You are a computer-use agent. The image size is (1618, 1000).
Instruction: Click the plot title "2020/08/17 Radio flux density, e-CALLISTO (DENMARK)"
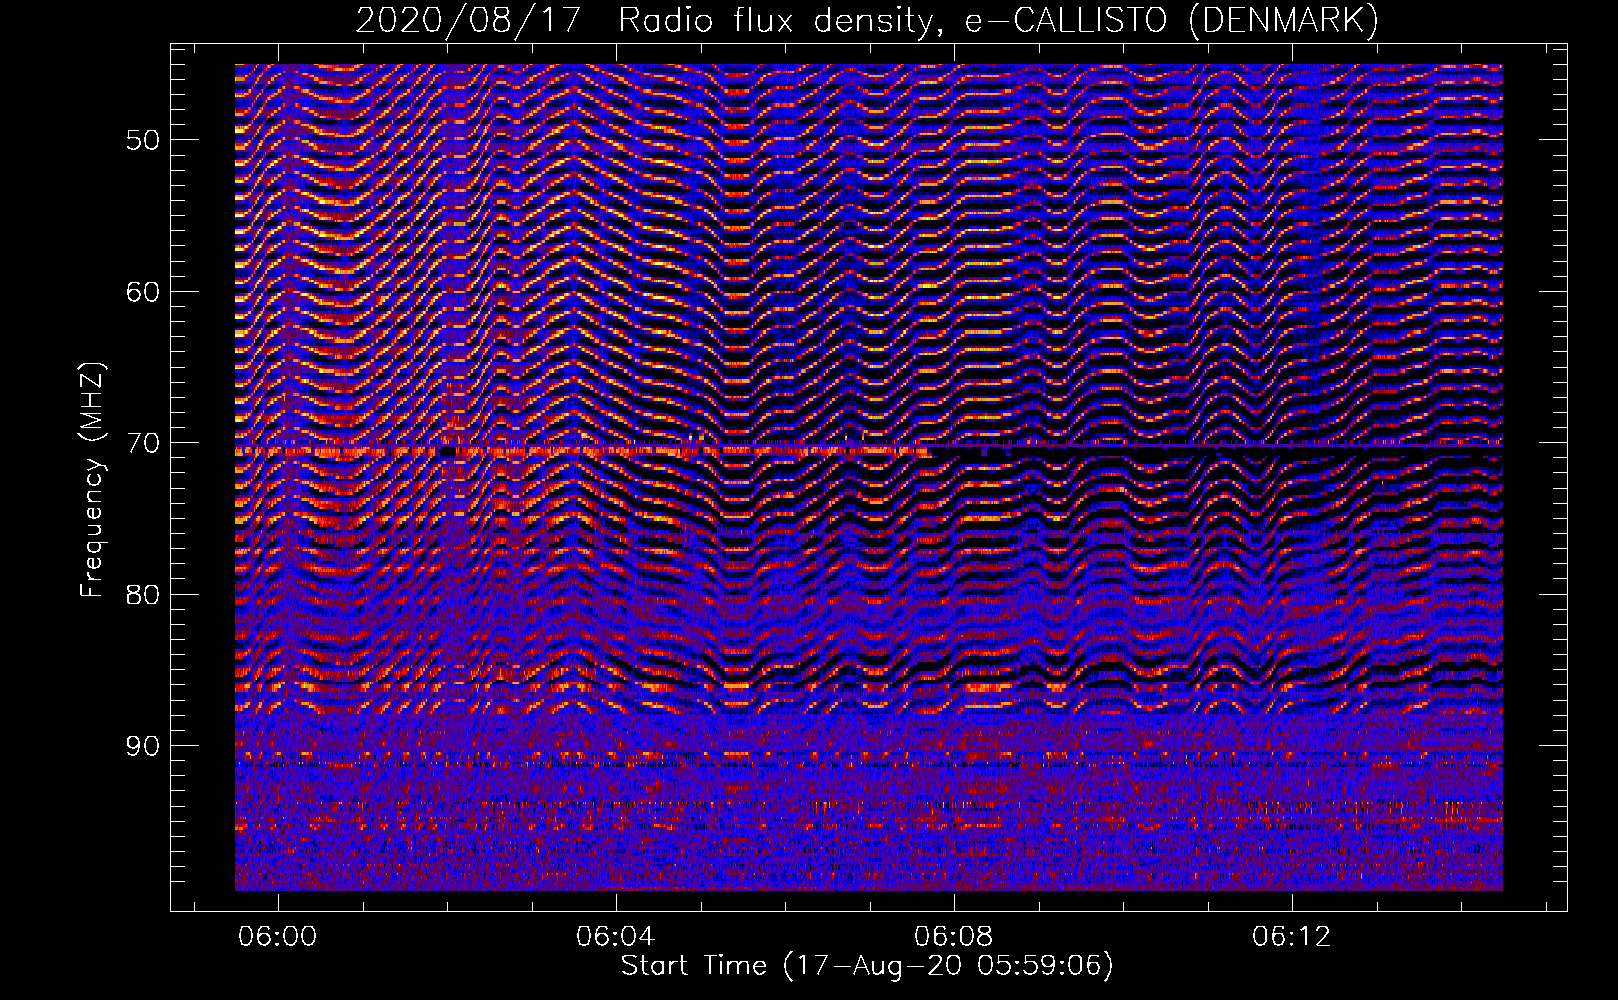(867, 20)
